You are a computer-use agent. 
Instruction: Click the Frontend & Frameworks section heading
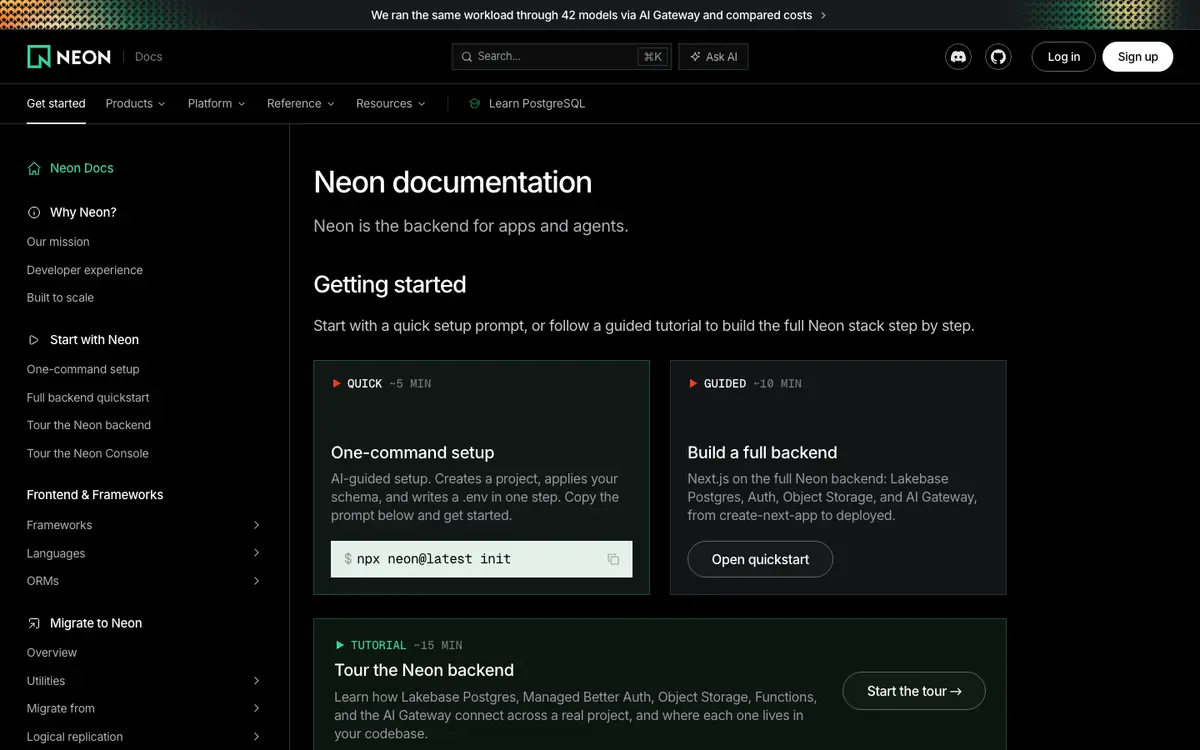click(x=95, y=495)
